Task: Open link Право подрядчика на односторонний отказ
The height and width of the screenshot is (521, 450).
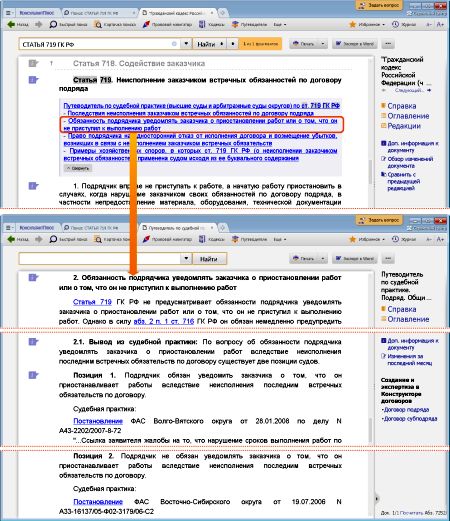Action: 200,139
